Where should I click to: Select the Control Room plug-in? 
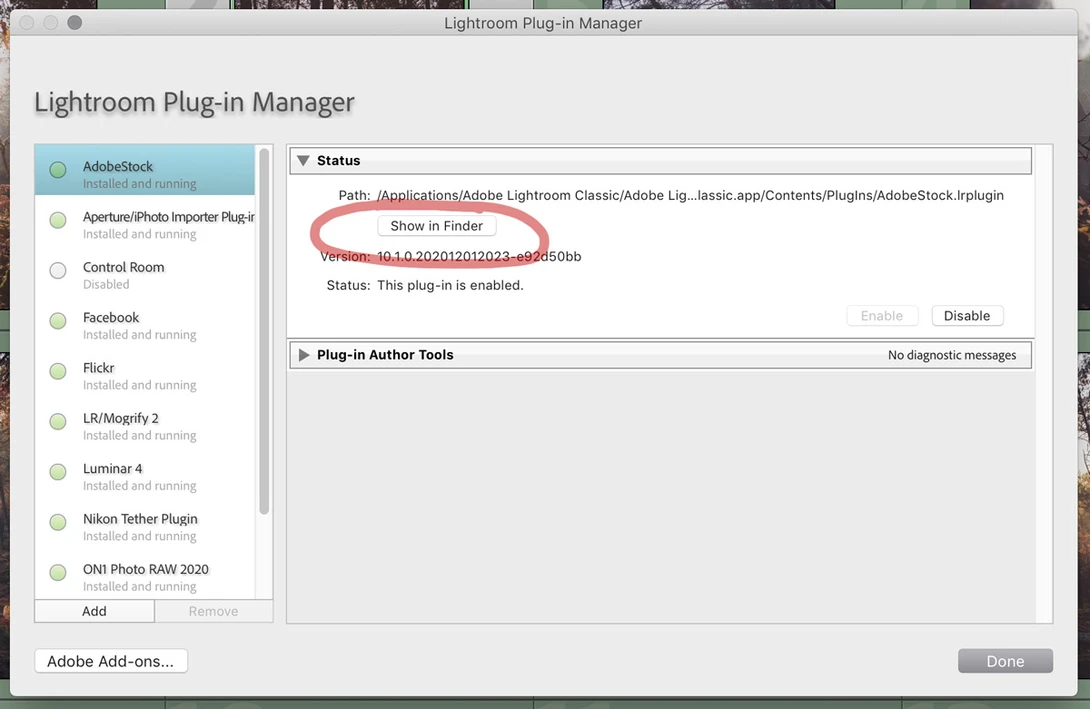145,271
